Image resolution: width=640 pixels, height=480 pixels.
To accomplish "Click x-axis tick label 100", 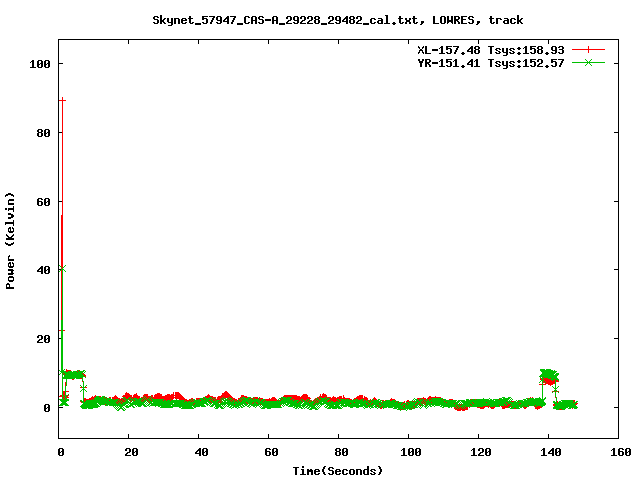I will [x=411, y=452].
